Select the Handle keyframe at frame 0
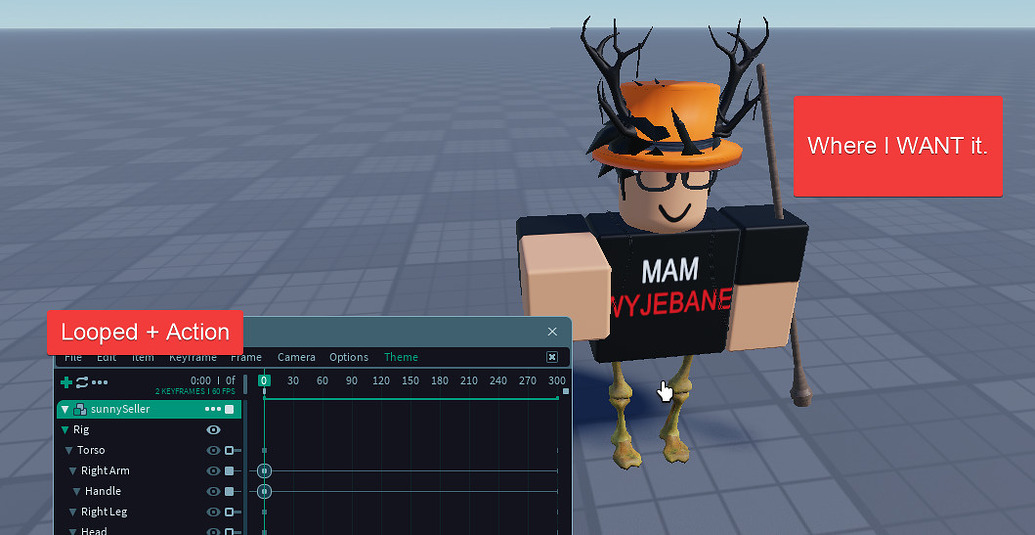 264,491
